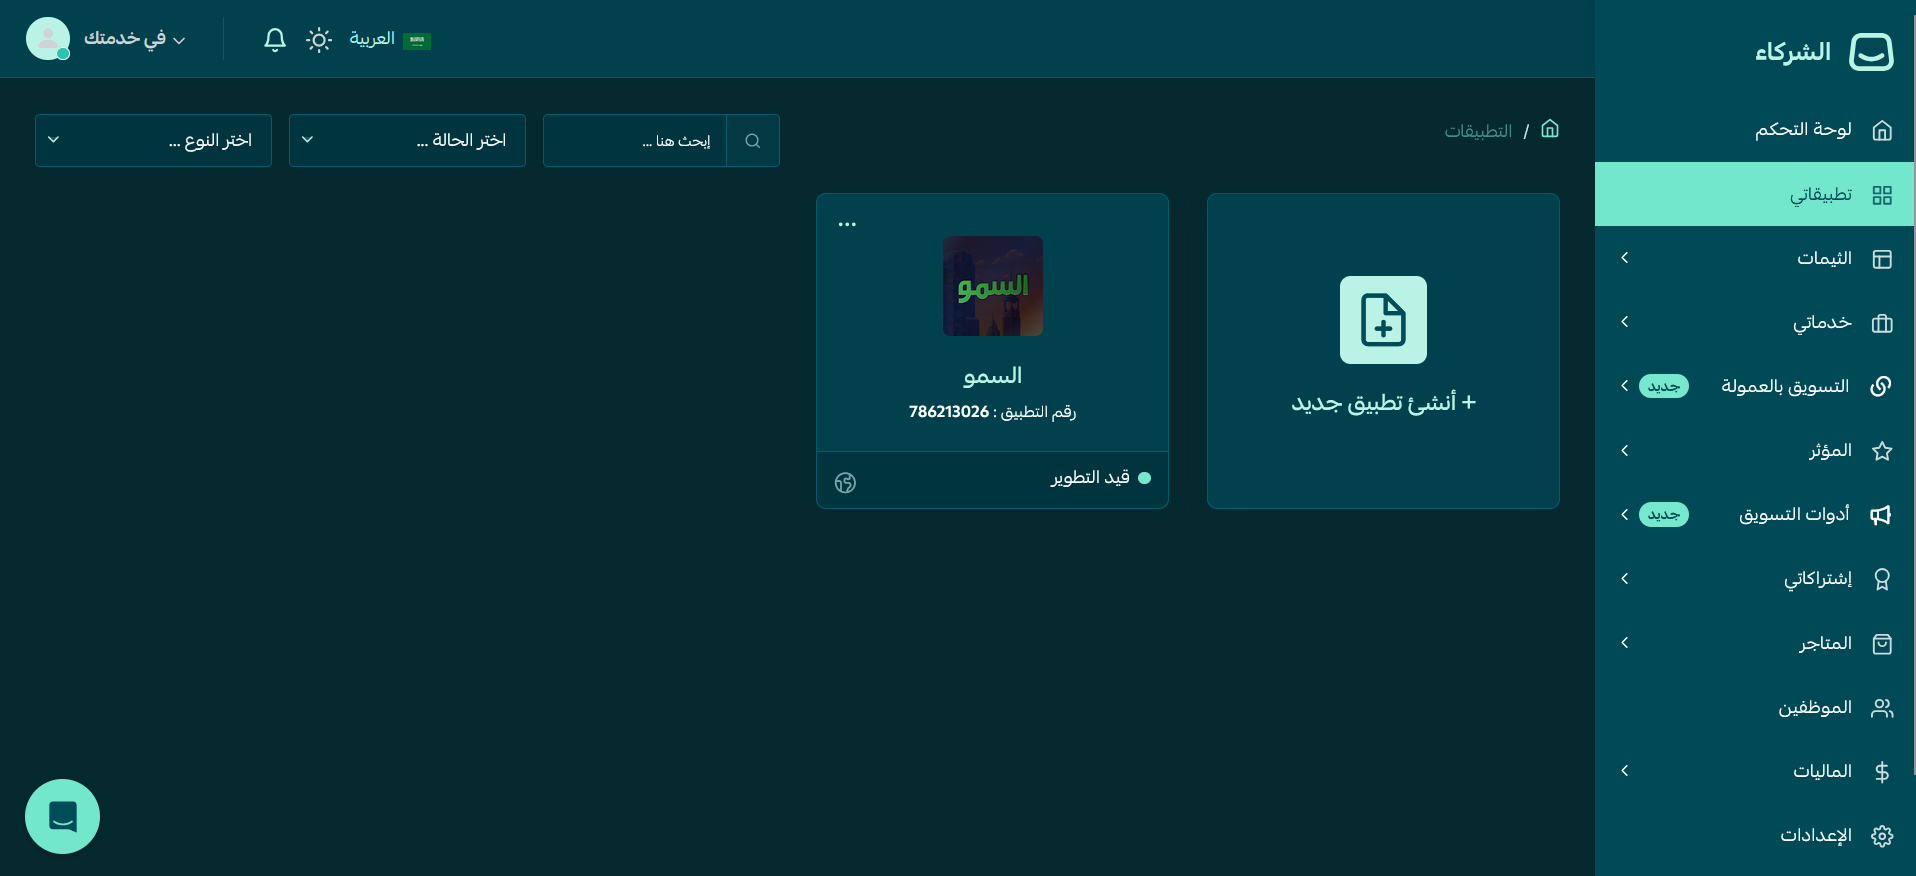Screen dimensions: 1916x876
Task: Click the briefcase icon beside خدماتي
Action: click(1882, 323)
